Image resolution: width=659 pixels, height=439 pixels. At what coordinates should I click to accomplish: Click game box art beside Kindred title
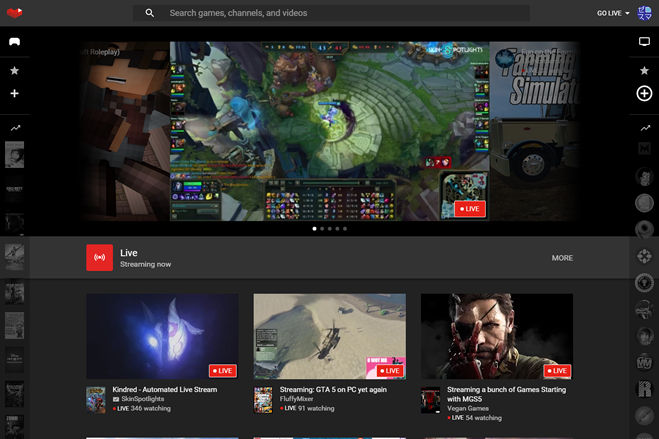point(96,400)
